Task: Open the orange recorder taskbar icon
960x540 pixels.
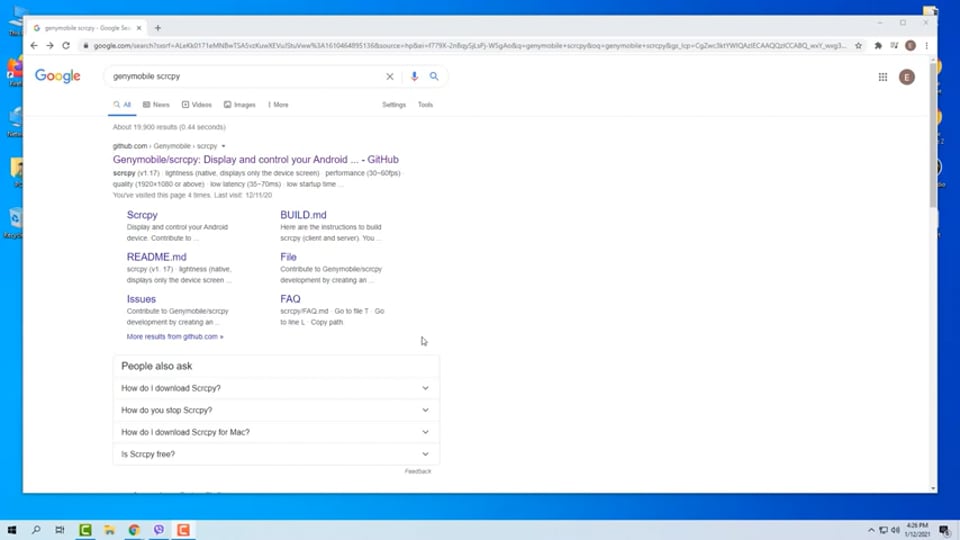Action: [183, 530]
